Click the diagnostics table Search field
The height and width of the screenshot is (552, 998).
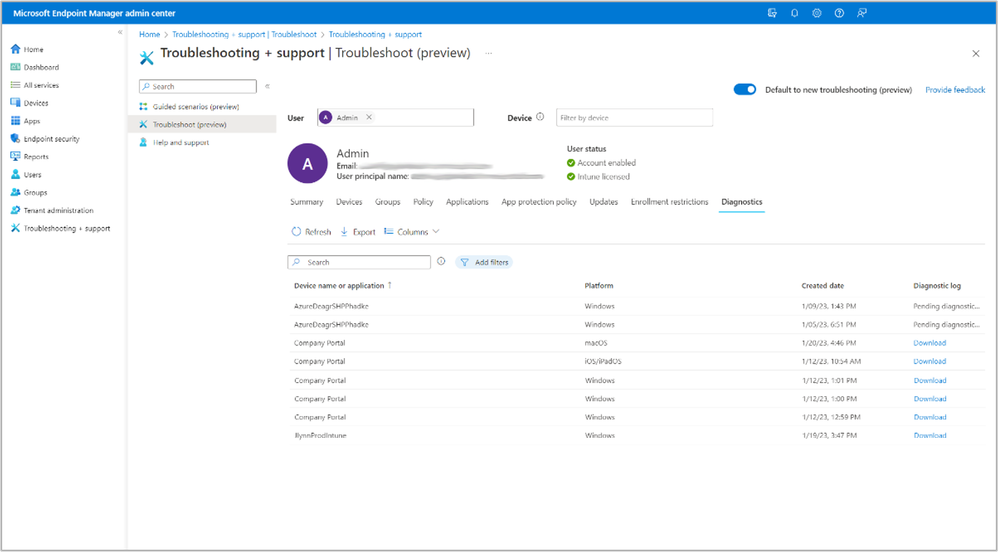point(359,262)
